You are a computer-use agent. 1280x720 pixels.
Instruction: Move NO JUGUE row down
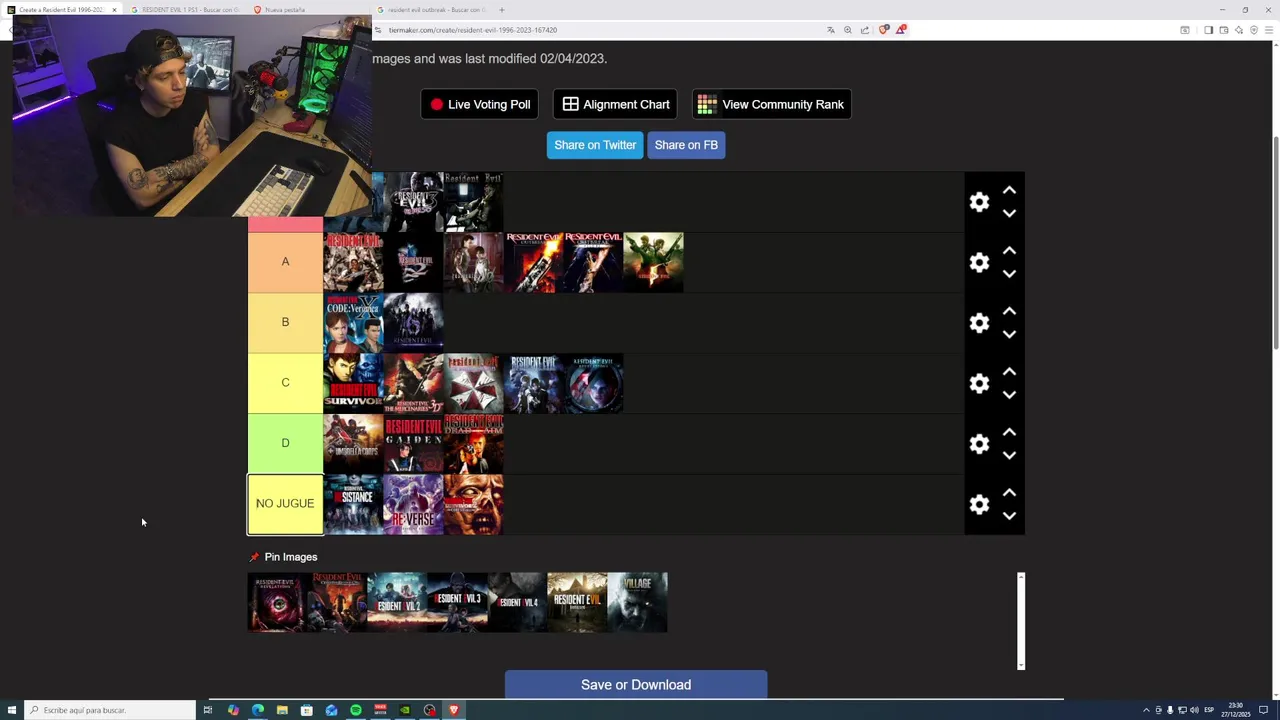tap(1009, 516)
